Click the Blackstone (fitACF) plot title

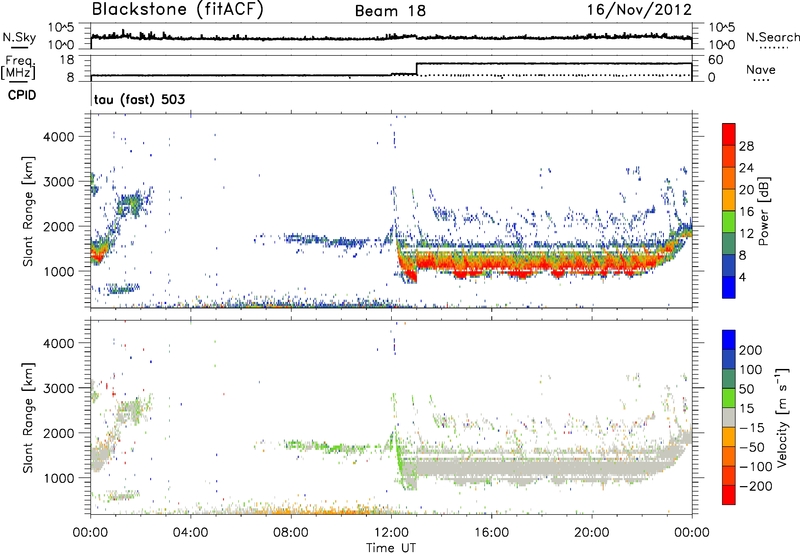pos(178,9)
